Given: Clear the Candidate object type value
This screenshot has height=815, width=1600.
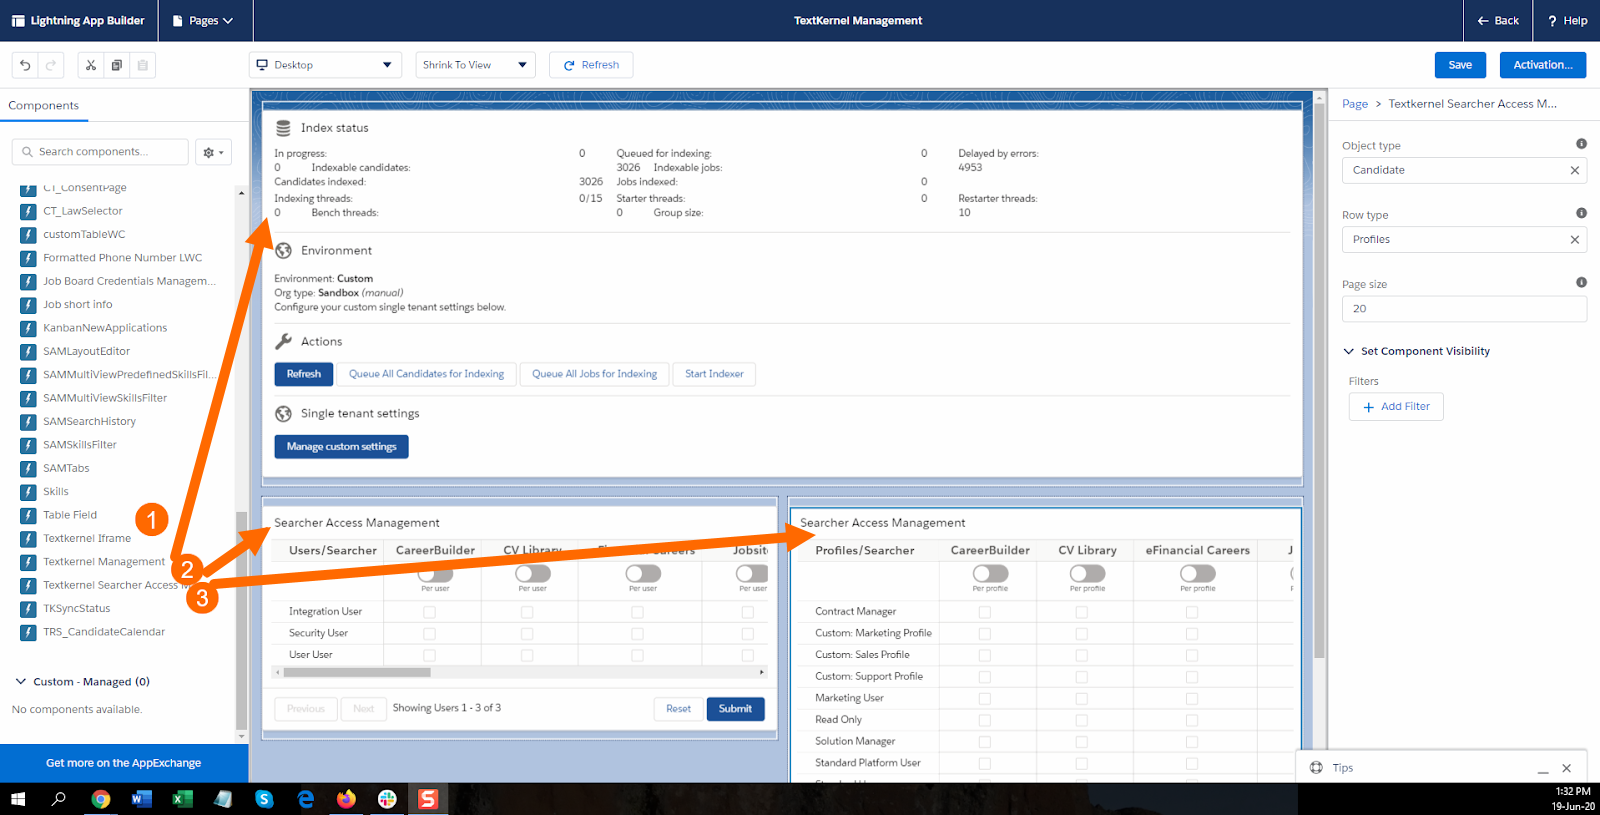Looking at the screenshot, I should click(1574, 170).
